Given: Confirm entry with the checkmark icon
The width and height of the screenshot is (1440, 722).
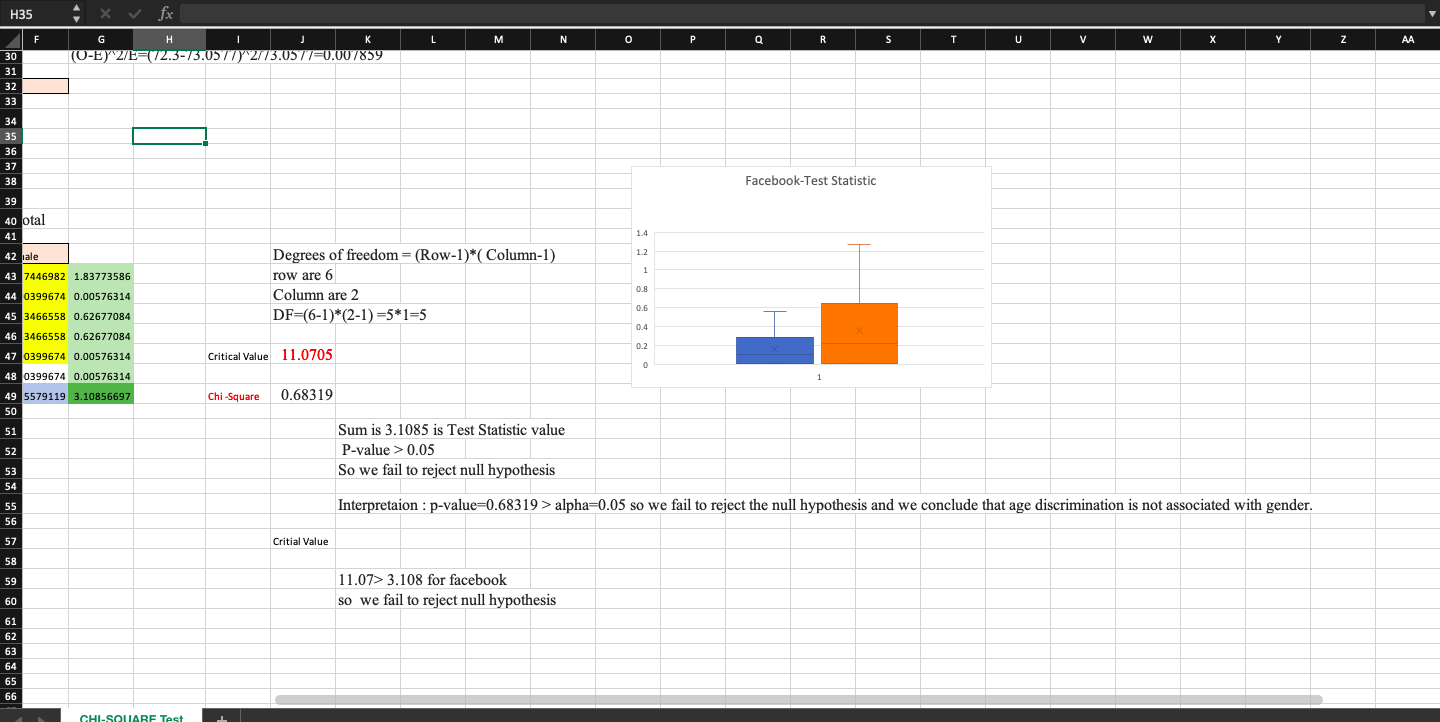Looking at the screenshot, I should coord(134,13).
